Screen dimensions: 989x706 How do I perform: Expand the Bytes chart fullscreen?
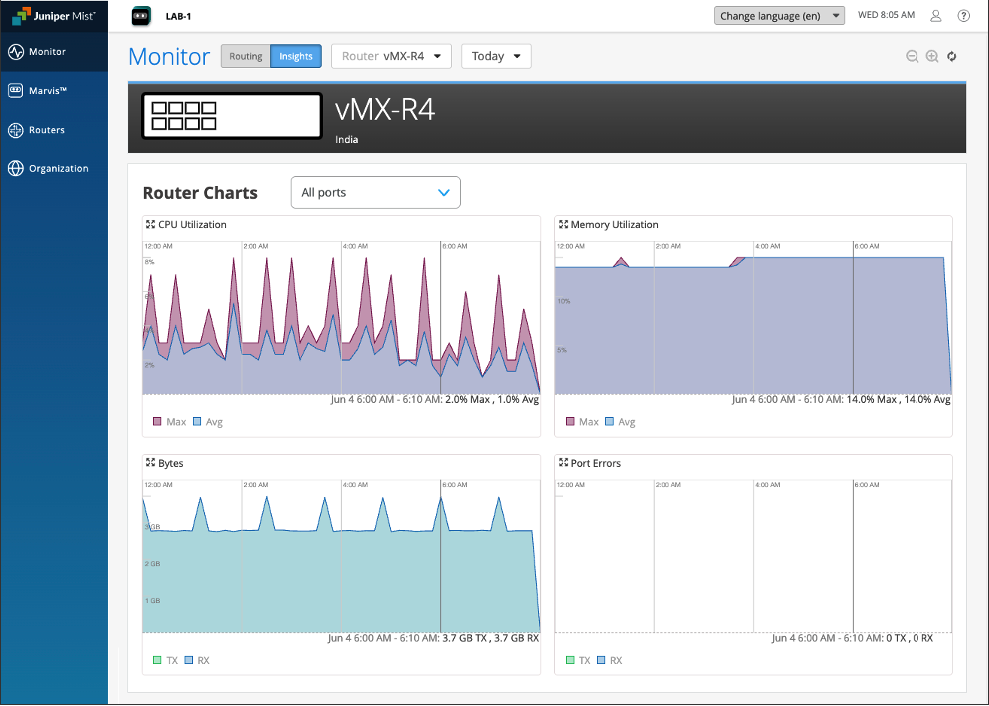point(150,464)
